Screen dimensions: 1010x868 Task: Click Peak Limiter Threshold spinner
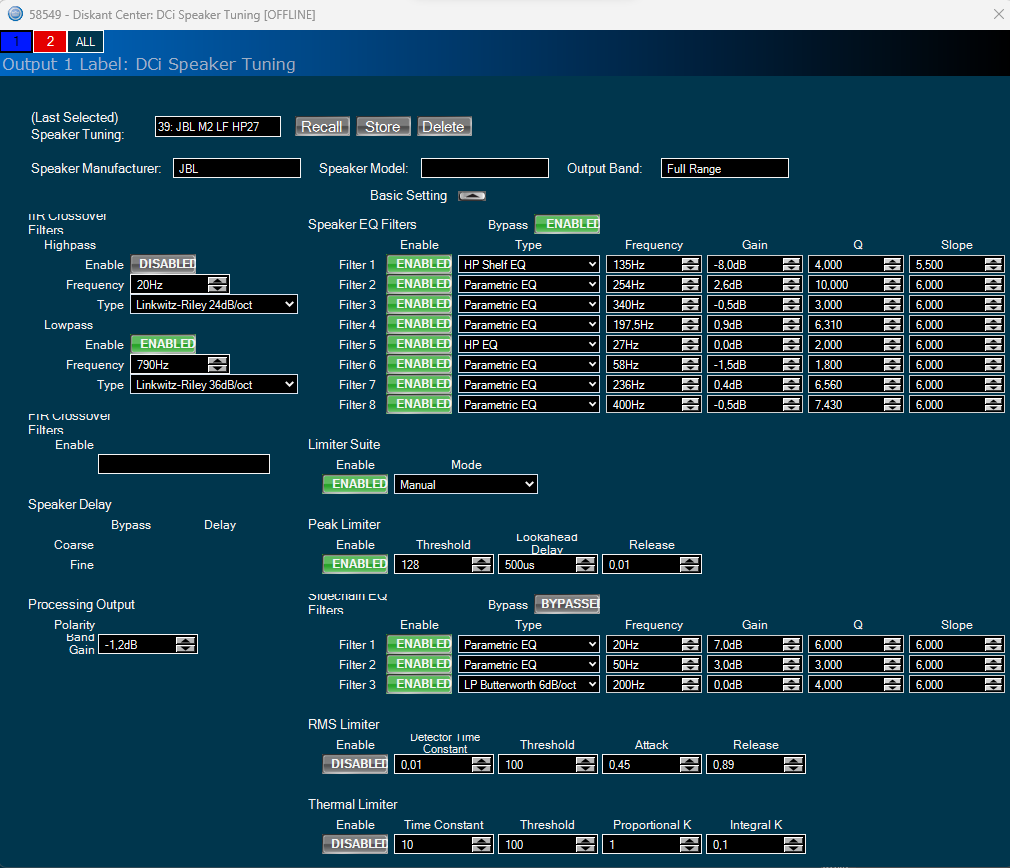click(x=481, y=565)
